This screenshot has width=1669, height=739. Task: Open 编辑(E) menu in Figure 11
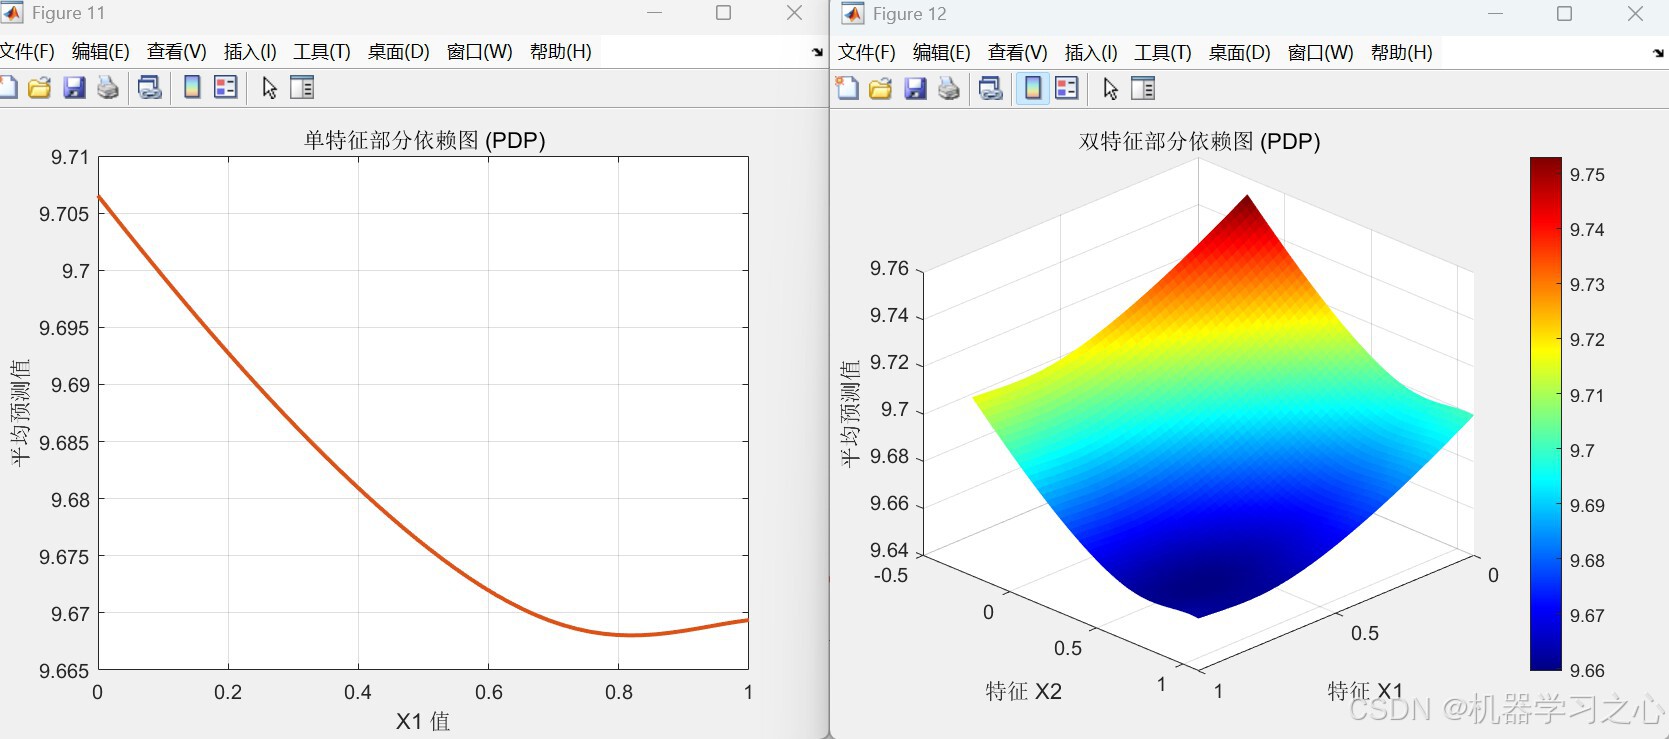click(101, 52)
